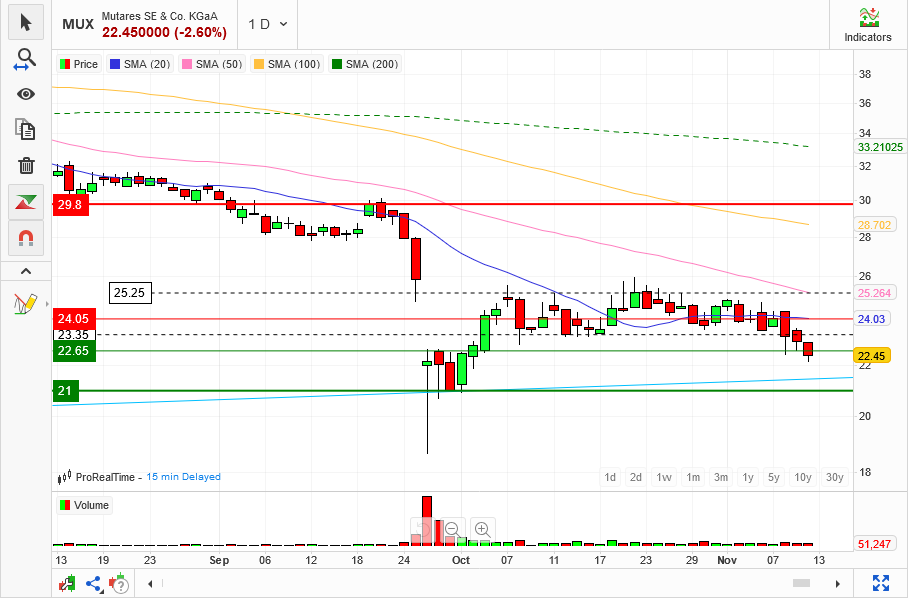
Task: Open the candlestick help question icon
Action: click(120, 584)
